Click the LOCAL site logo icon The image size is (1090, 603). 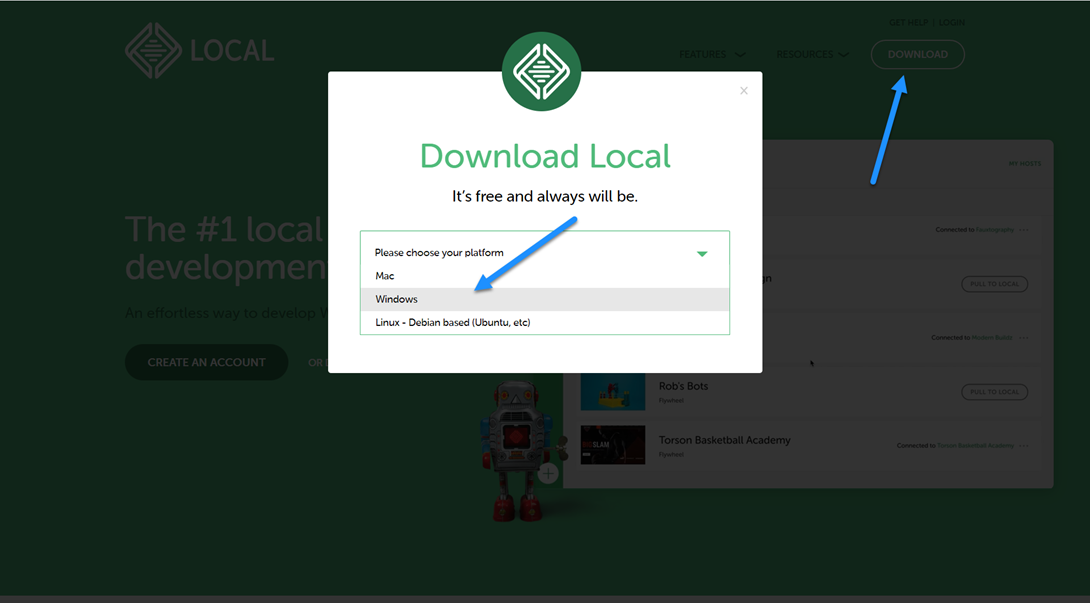(x=153, y=51)
